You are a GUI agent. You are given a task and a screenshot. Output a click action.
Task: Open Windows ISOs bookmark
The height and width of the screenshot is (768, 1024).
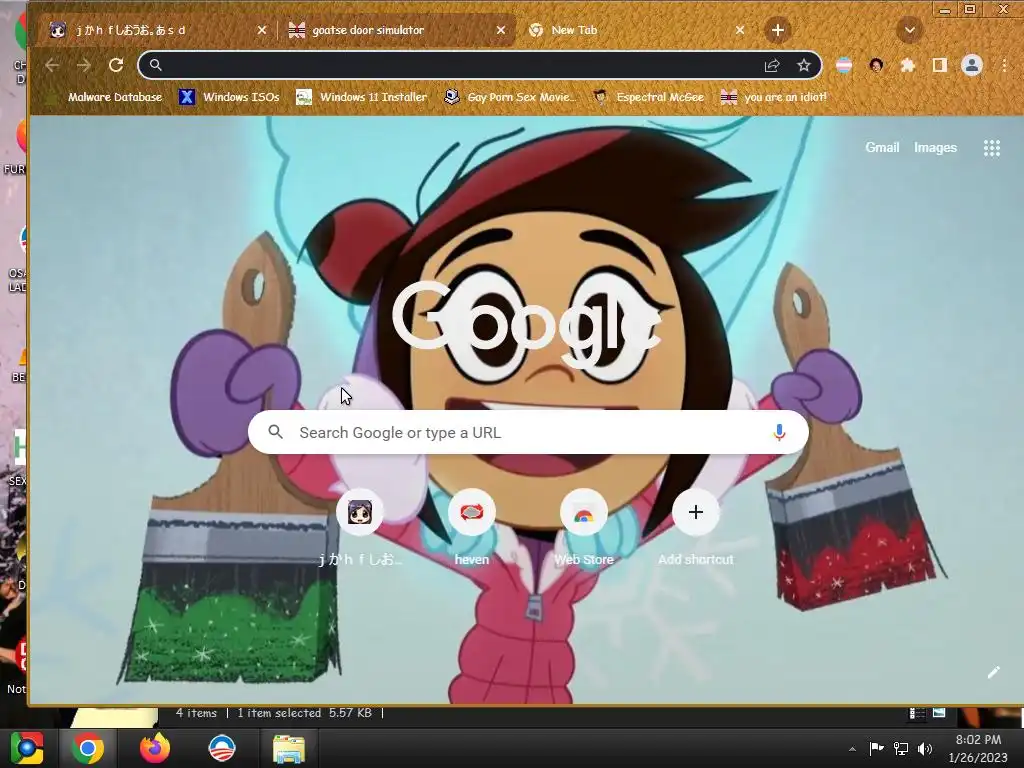pos(229,97)
